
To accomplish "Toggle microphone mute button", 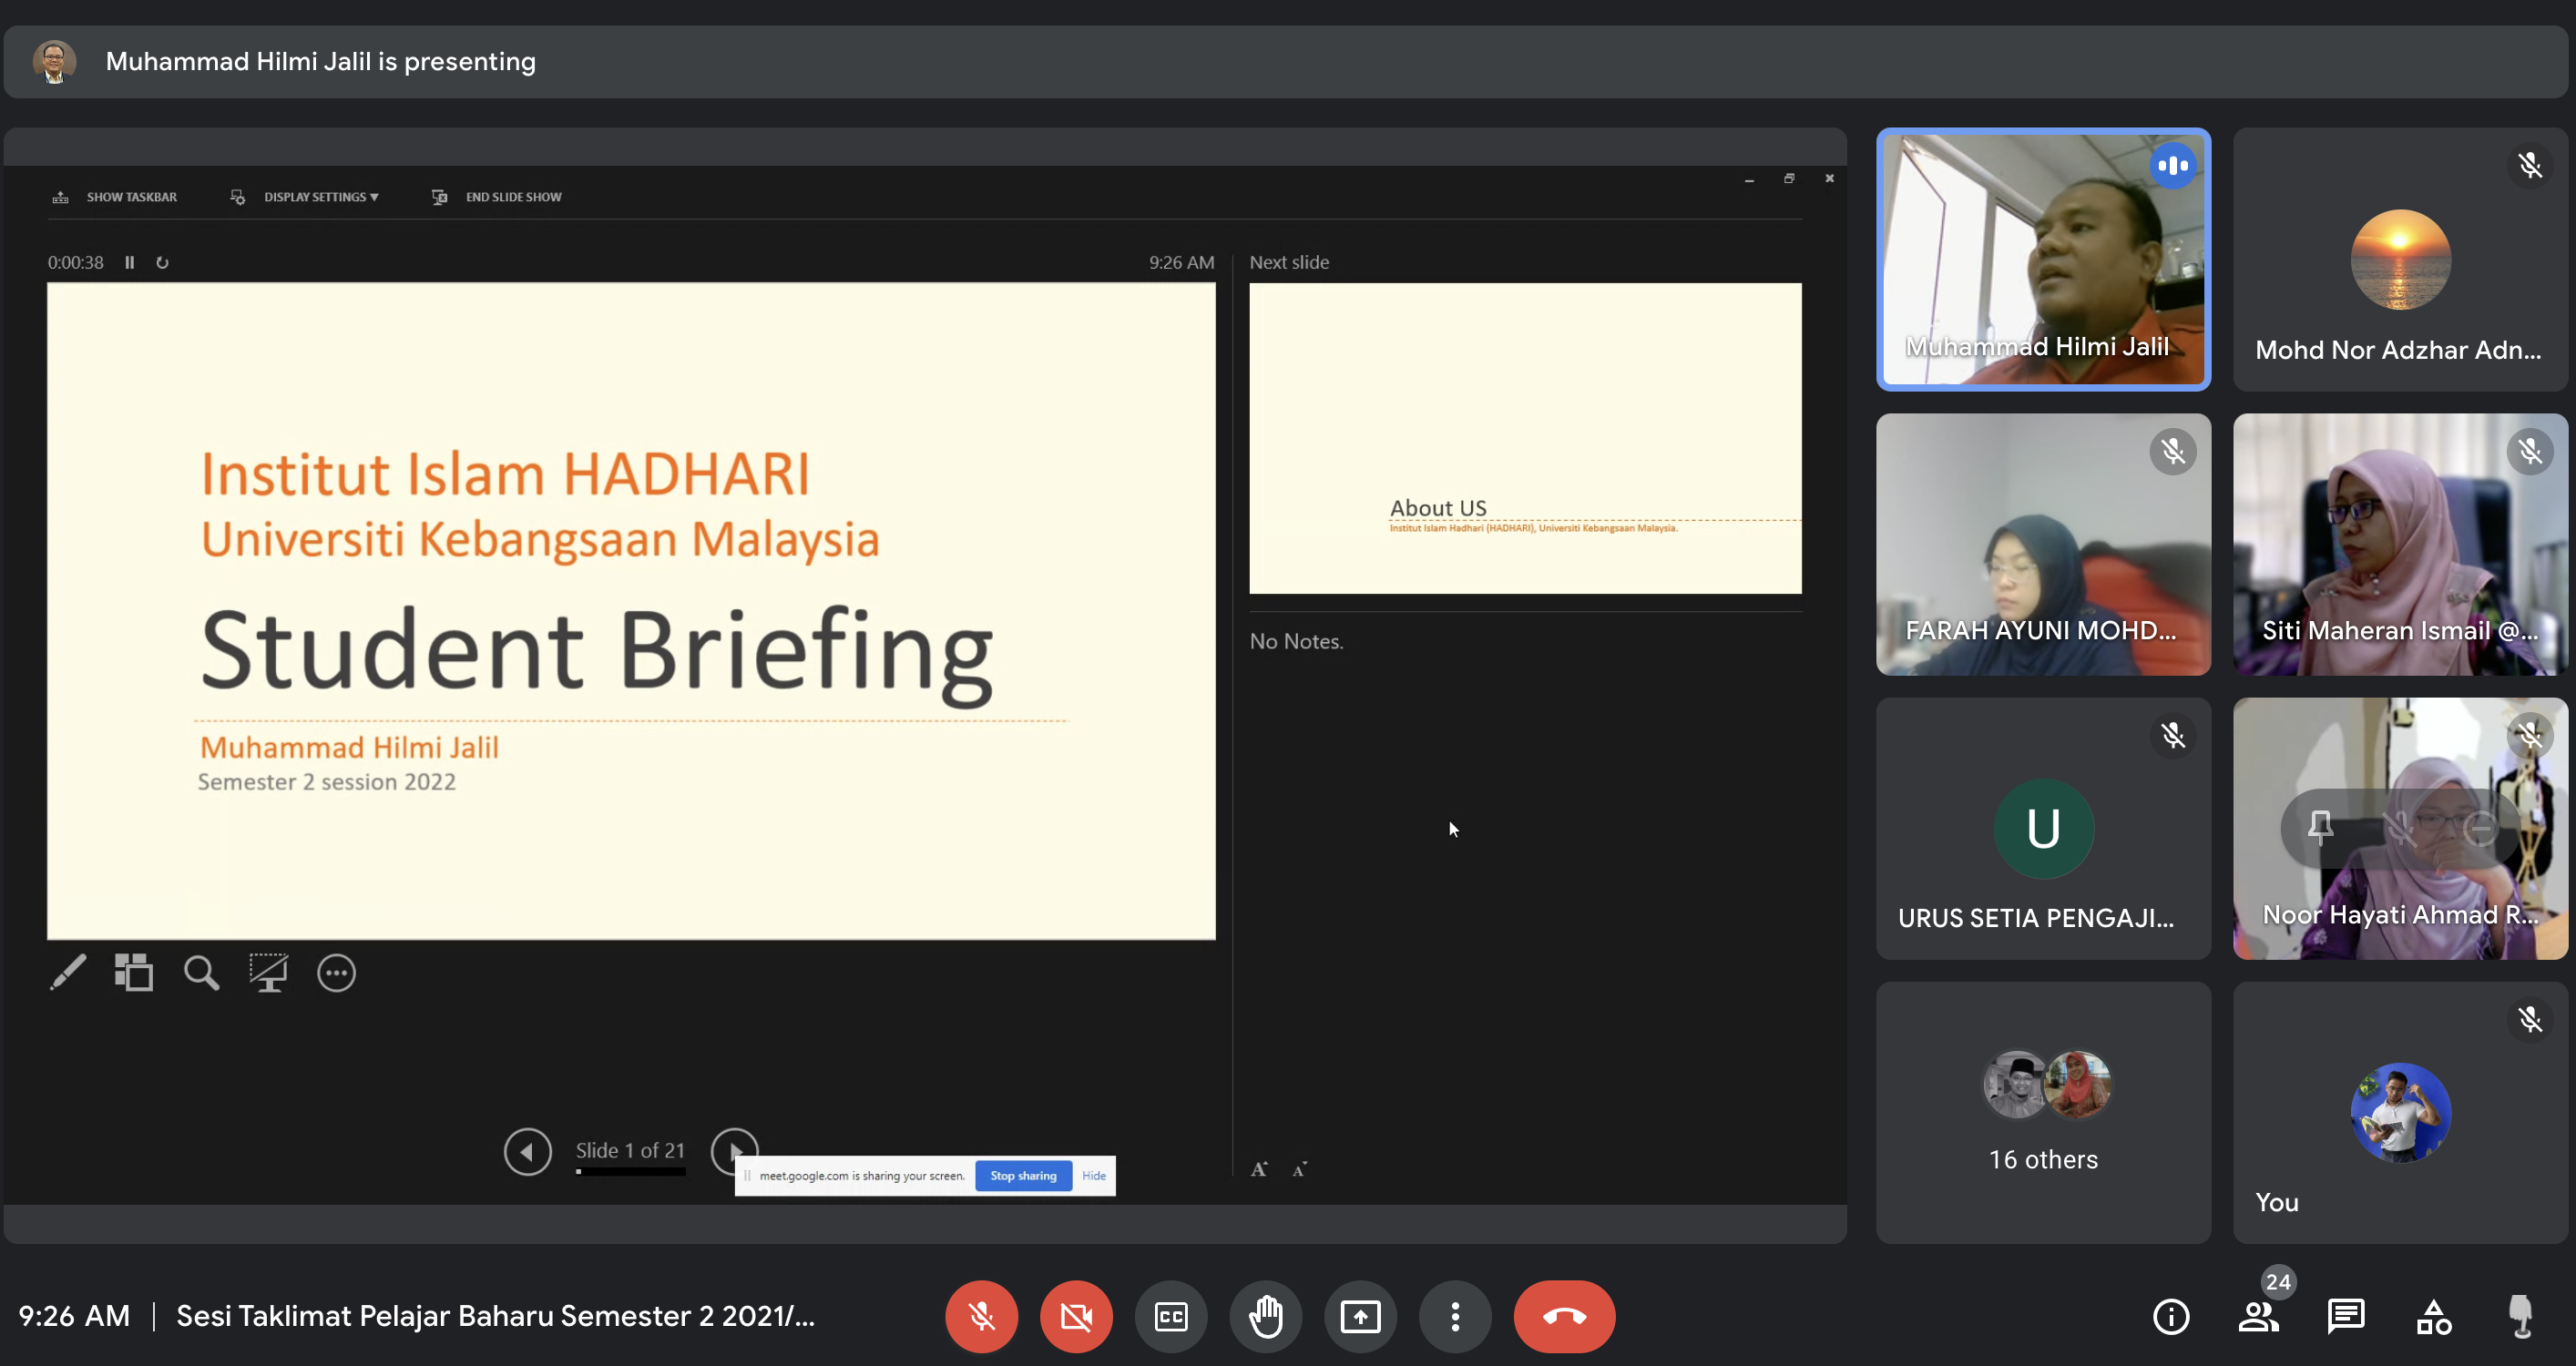I will point(981,1316).
